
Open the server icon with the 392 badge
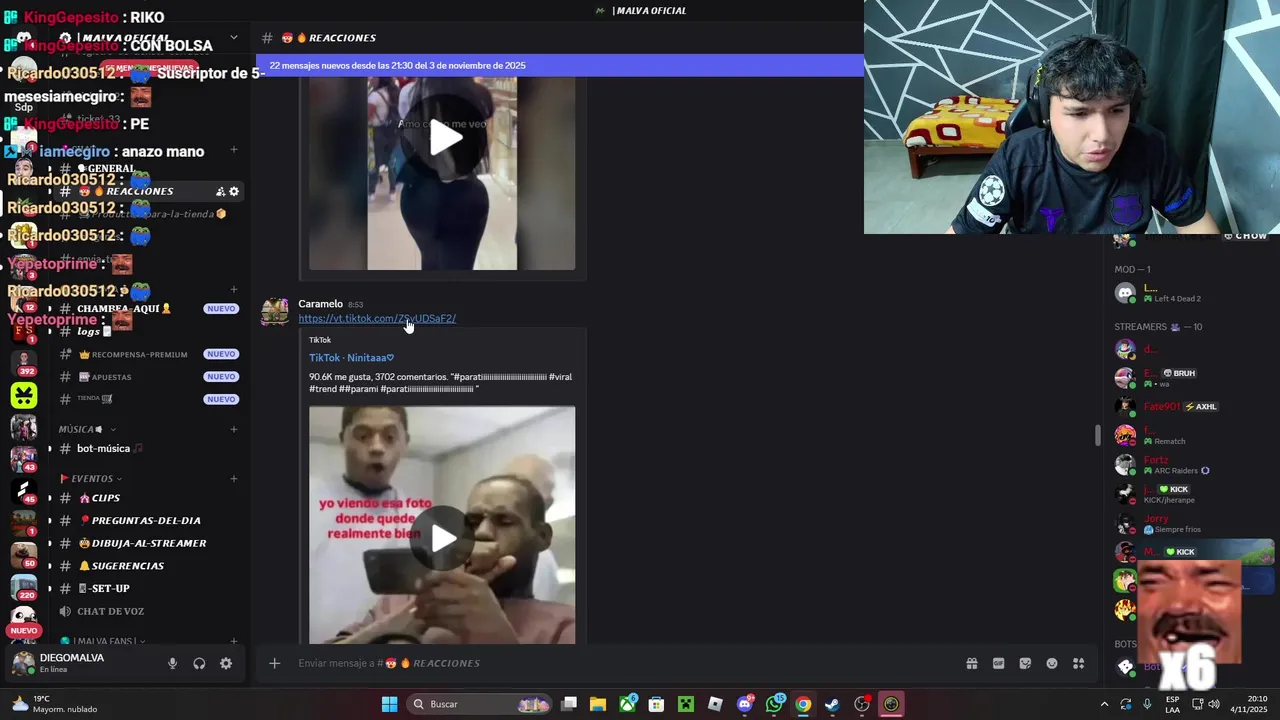click(24, 363)
